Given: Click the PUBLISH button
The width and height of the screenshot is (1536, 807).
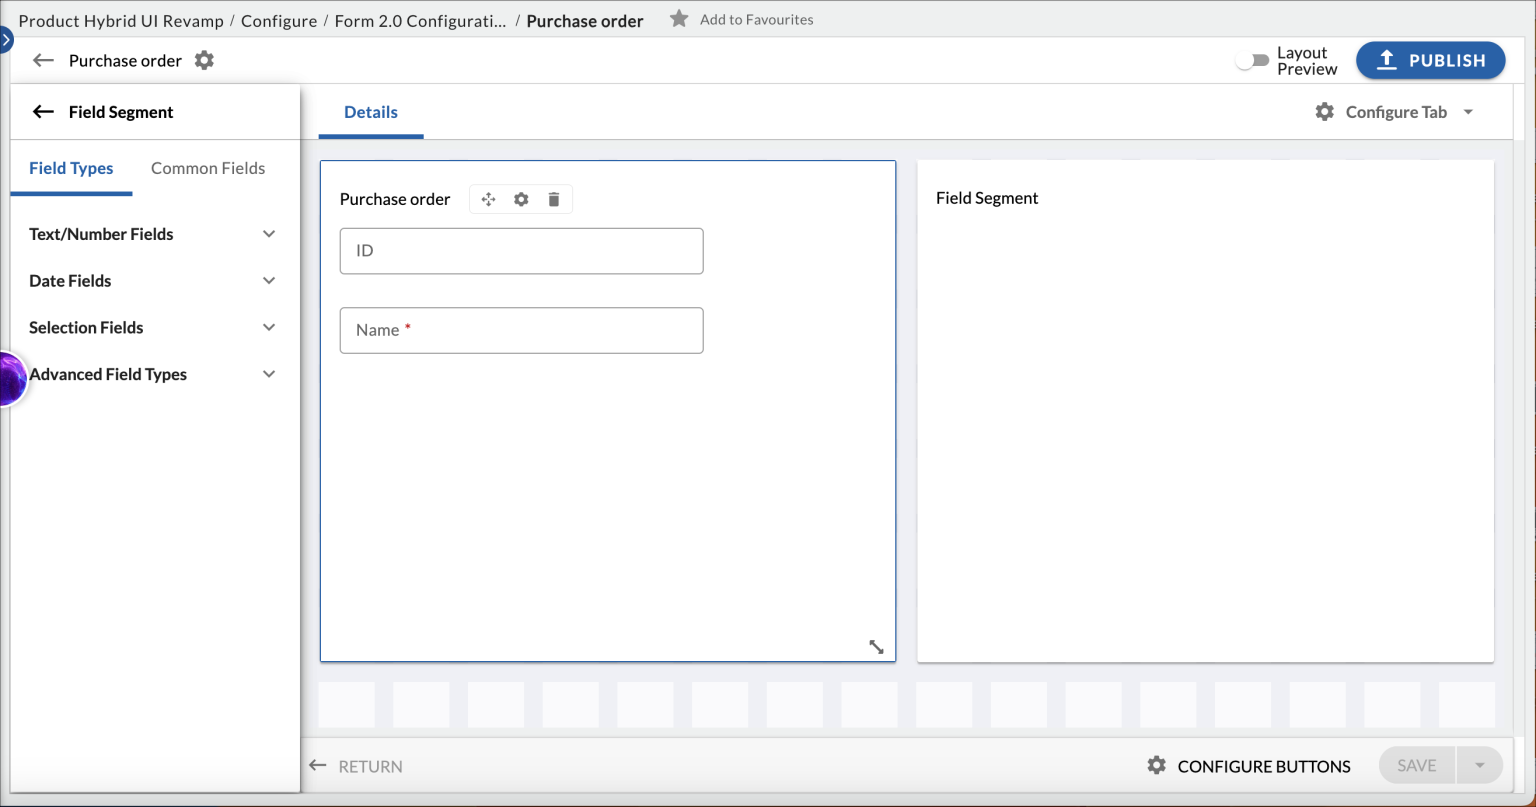Looking at the screenshot, I should 1430,60.
